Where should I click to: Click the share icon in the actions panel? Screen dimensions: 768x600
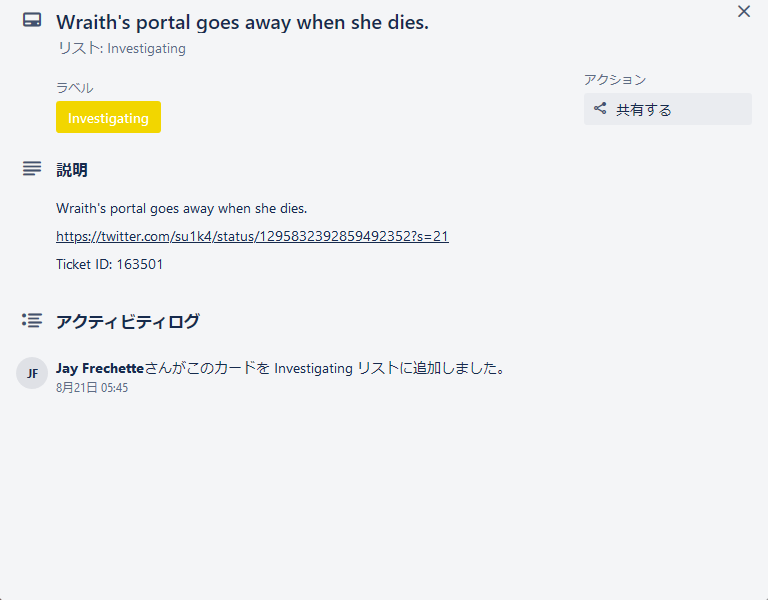[x=600, y=109]
